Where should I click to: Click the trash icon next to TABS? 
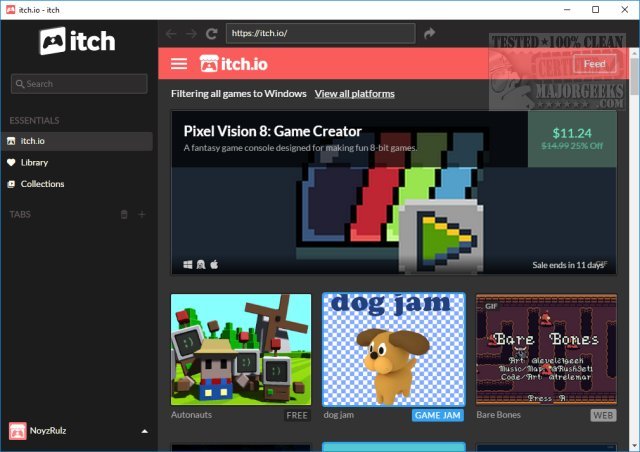pos(124,214)
